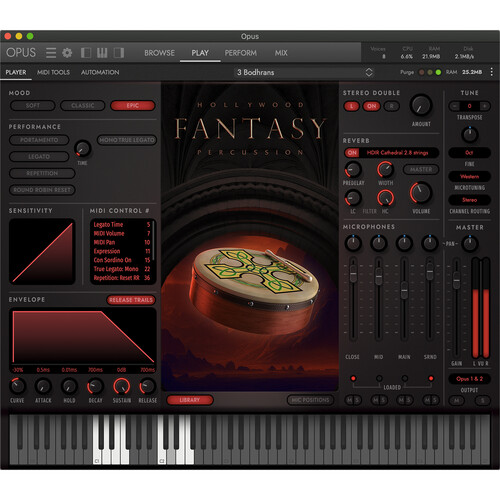The width and height of the screenshot is (500, 500).
Task: Toggle the right sidebar panel icon
Action: [119, 53]
